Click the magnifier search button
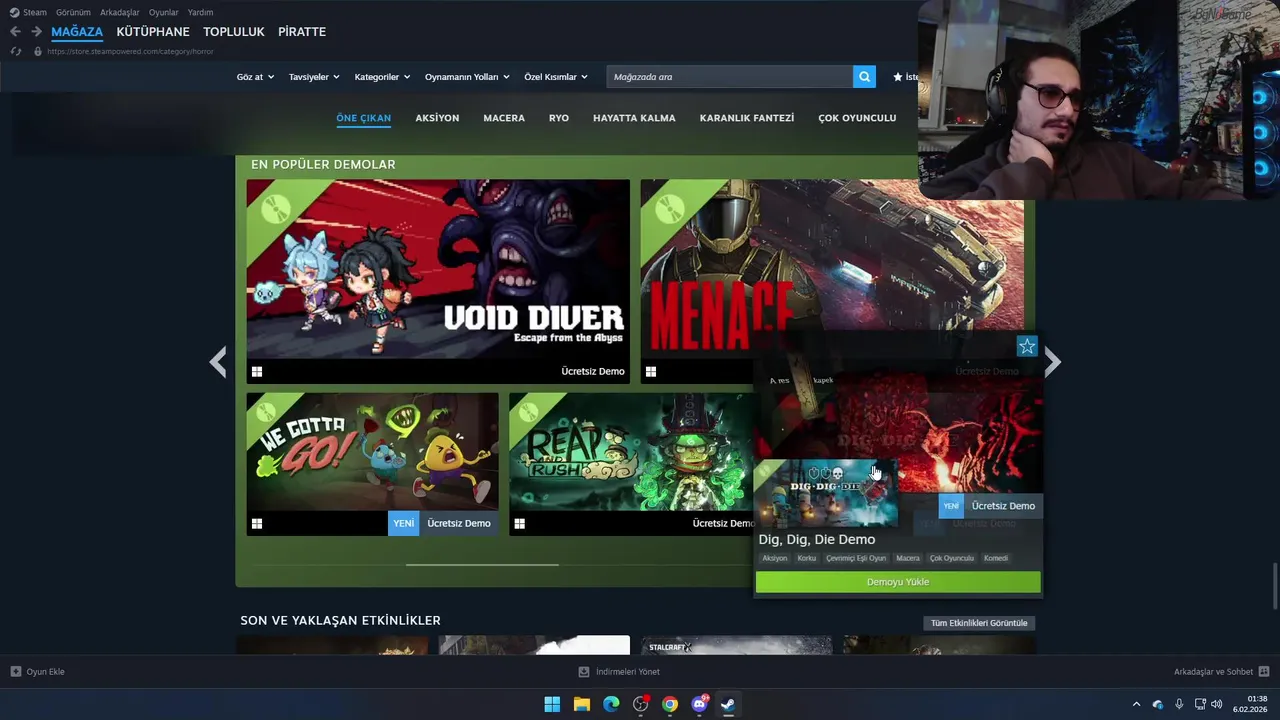Image resolution: width=1280 pixels, height=720 pixels. coord(864,77)
